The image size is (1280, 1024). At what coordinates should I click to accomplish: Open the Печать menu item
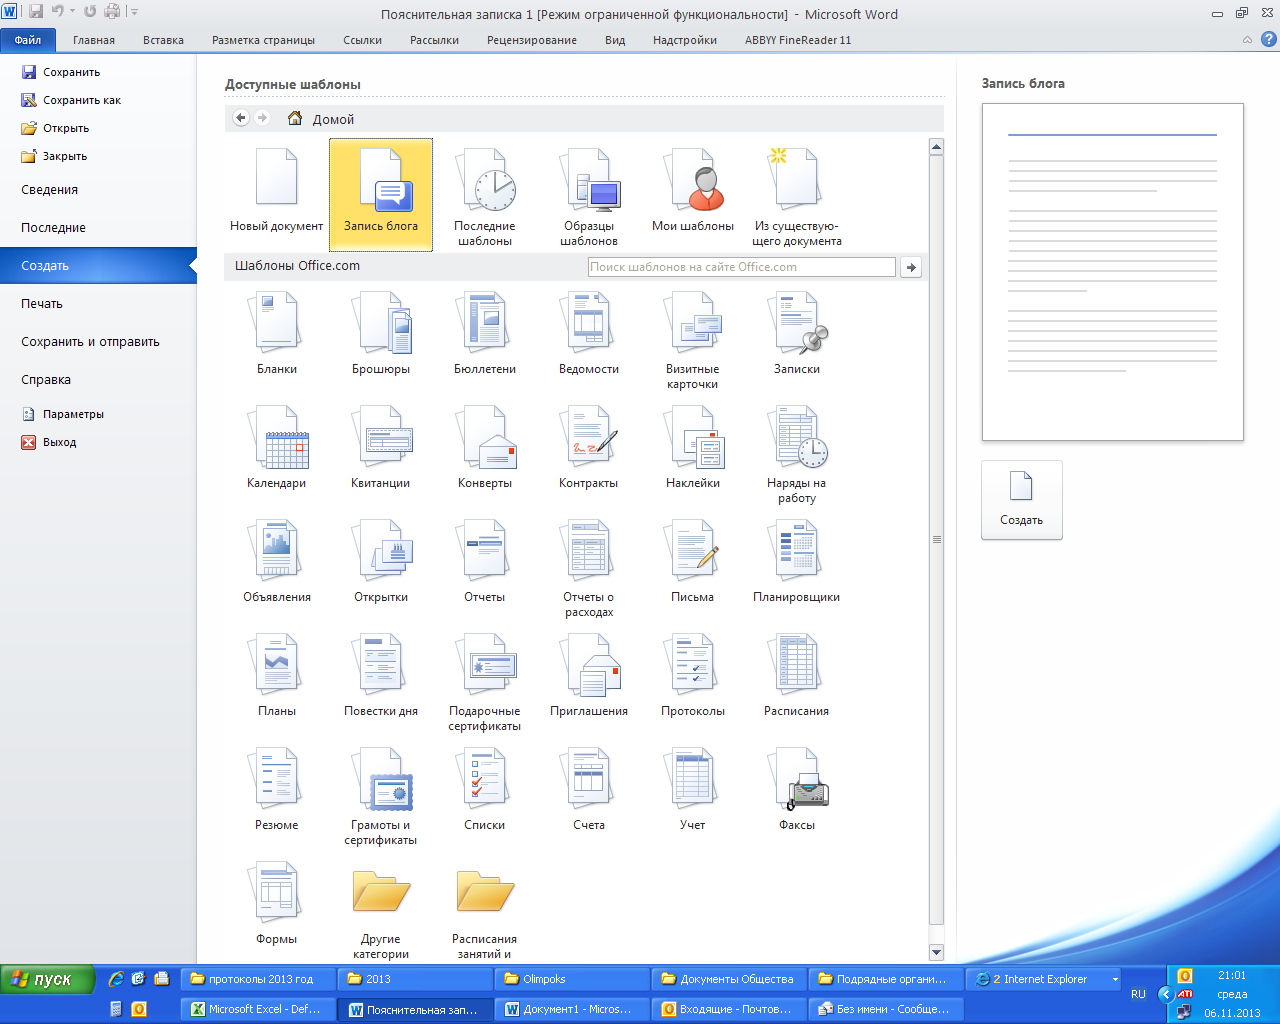pyautogui.click(x=42, y=304)
